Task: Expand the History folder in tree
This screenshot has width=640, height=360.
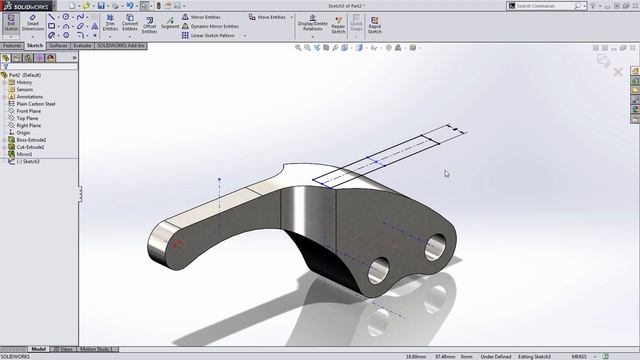Action: [4, 82]
